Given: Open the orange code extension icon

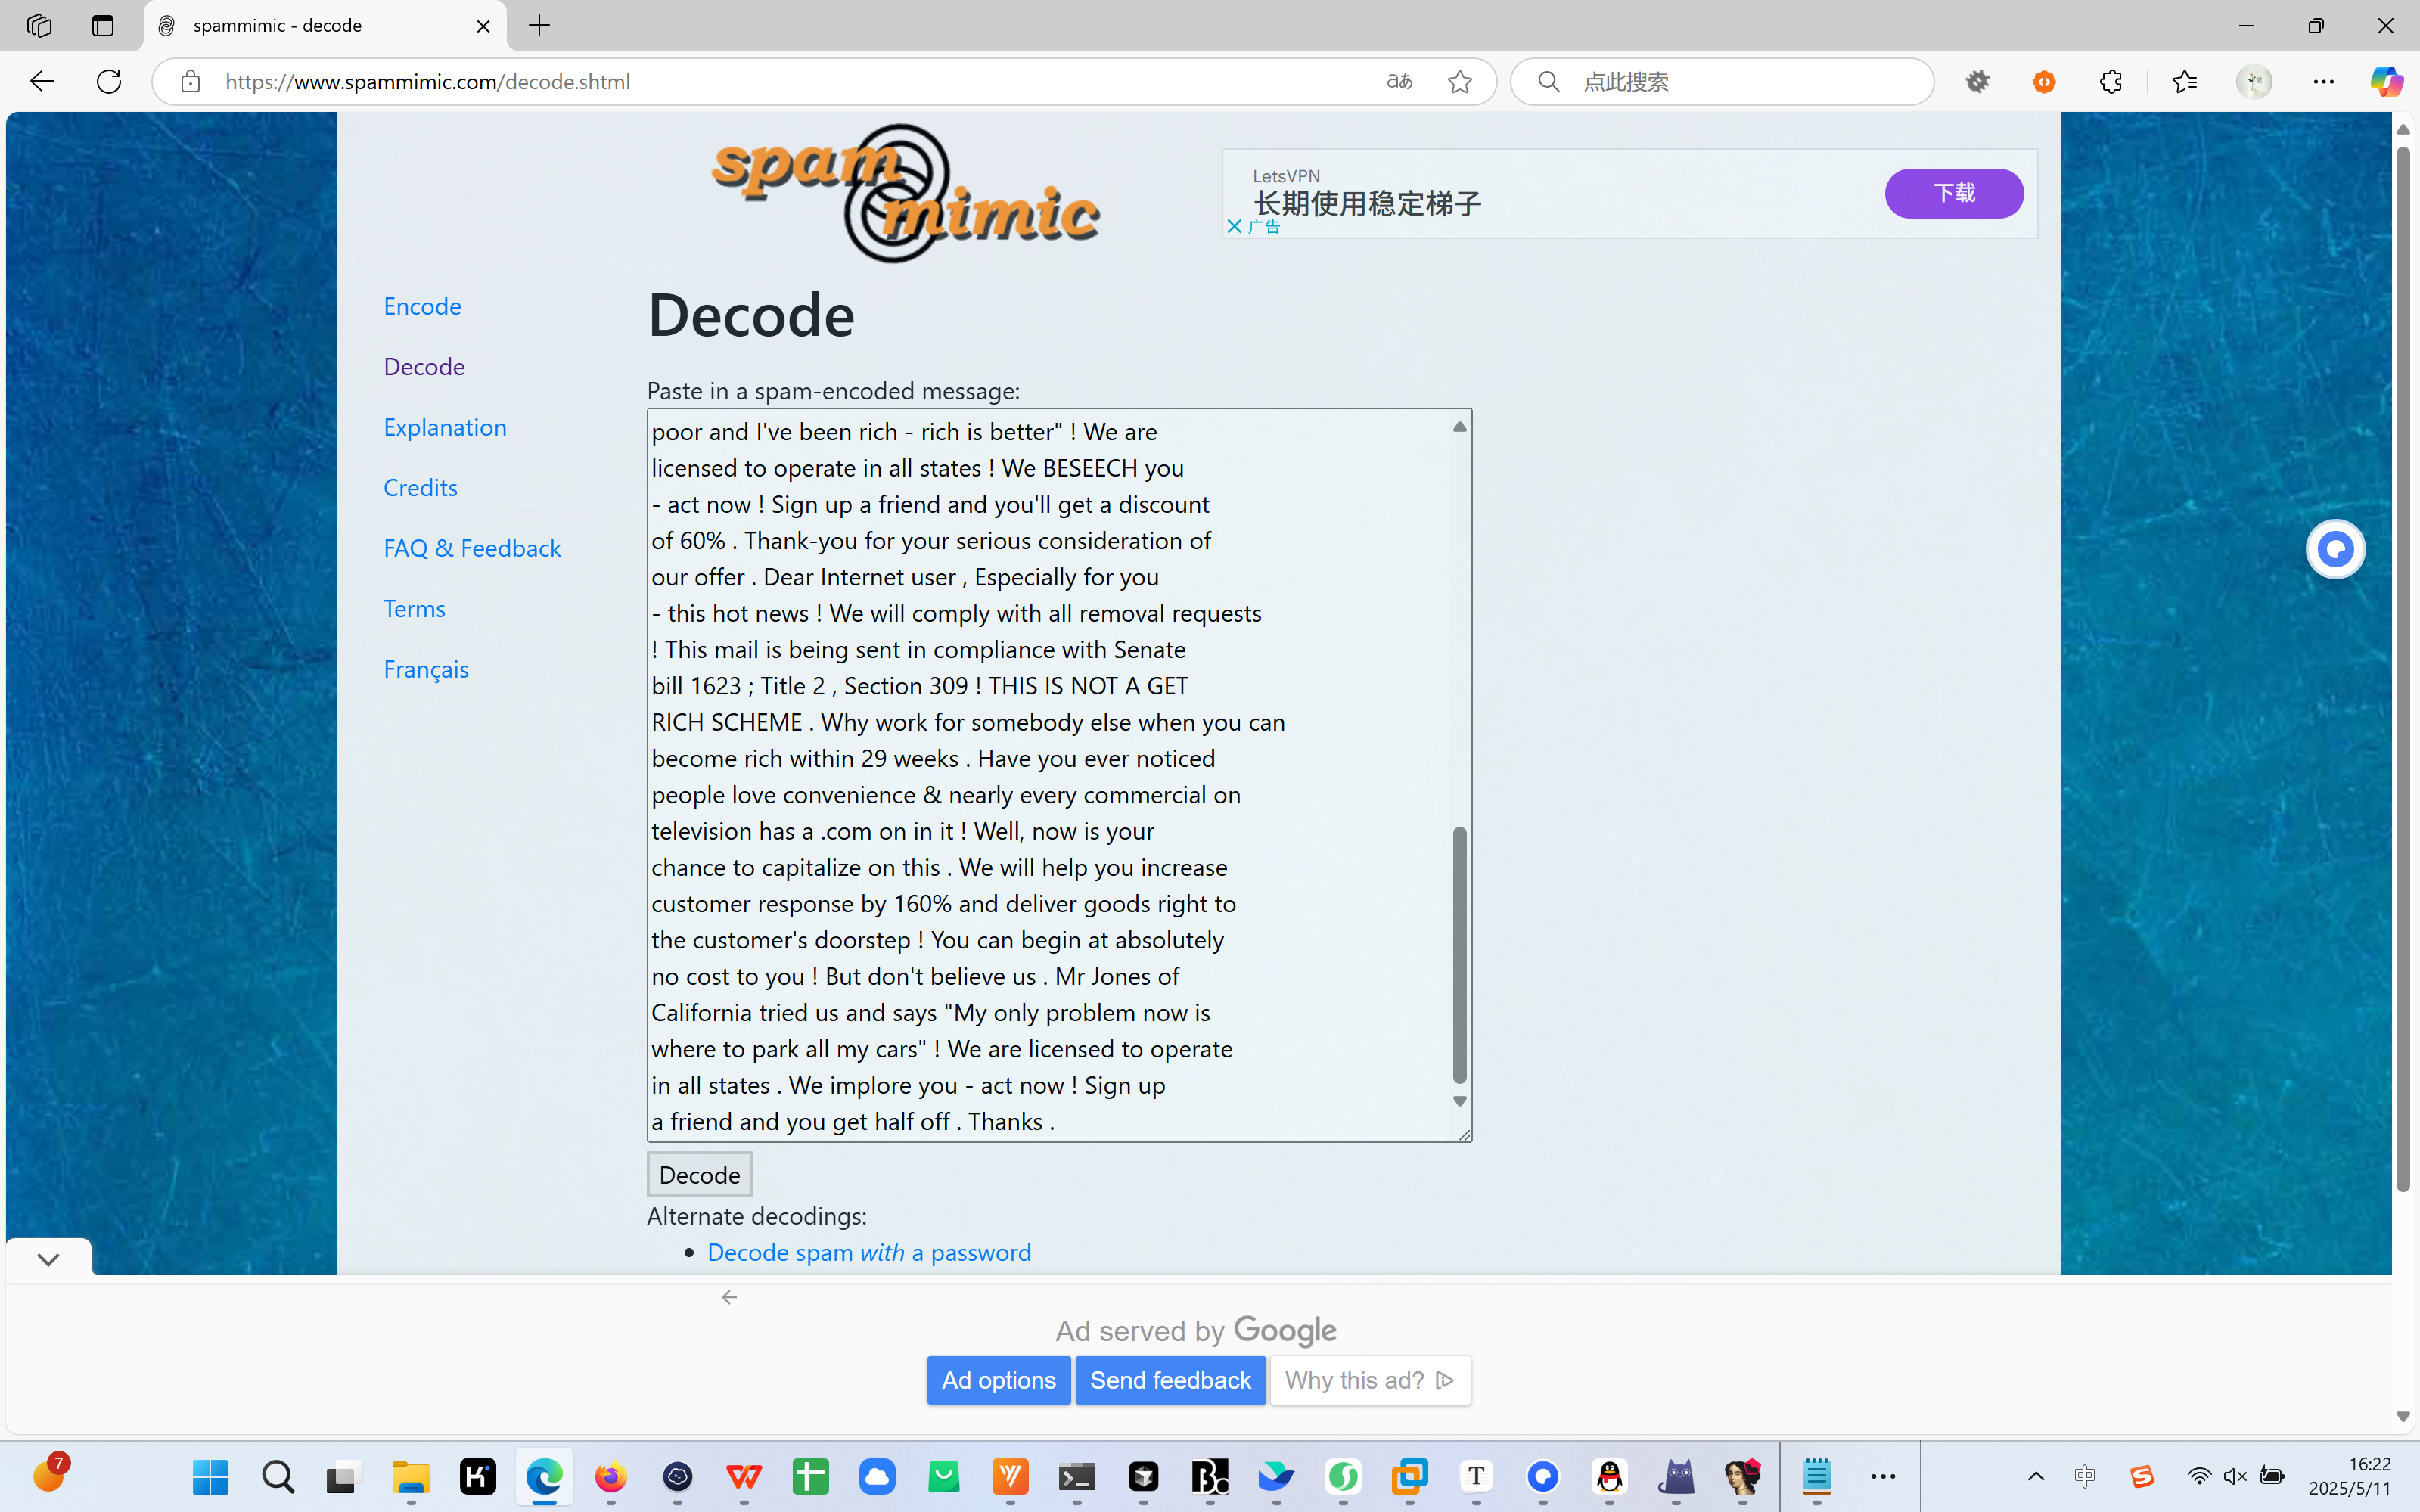Looking at the screenshot, I should (x=2044, y=82).
